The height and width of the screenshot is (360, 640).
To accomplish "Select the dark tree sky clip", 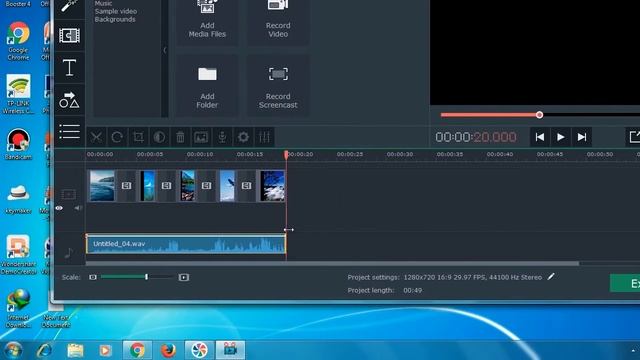I will point(272,186).
